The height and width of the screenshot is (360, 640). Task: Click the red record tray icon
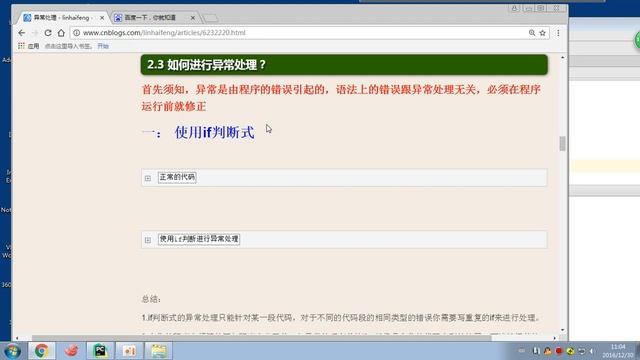(559, 351)
